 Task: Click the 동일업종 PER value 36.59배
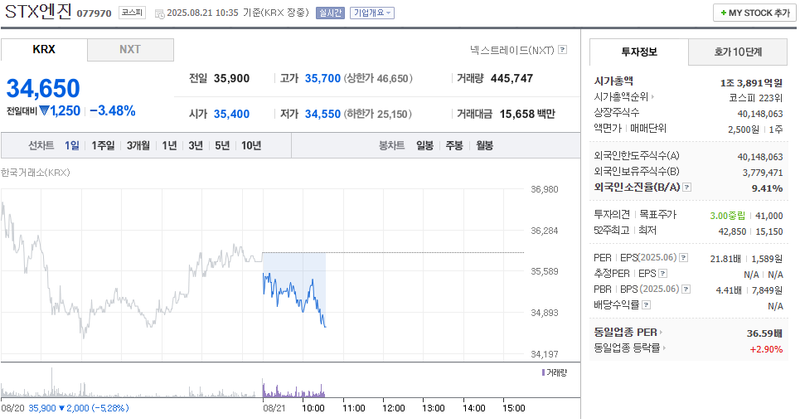pyautogui.click(x=765, y=333)
